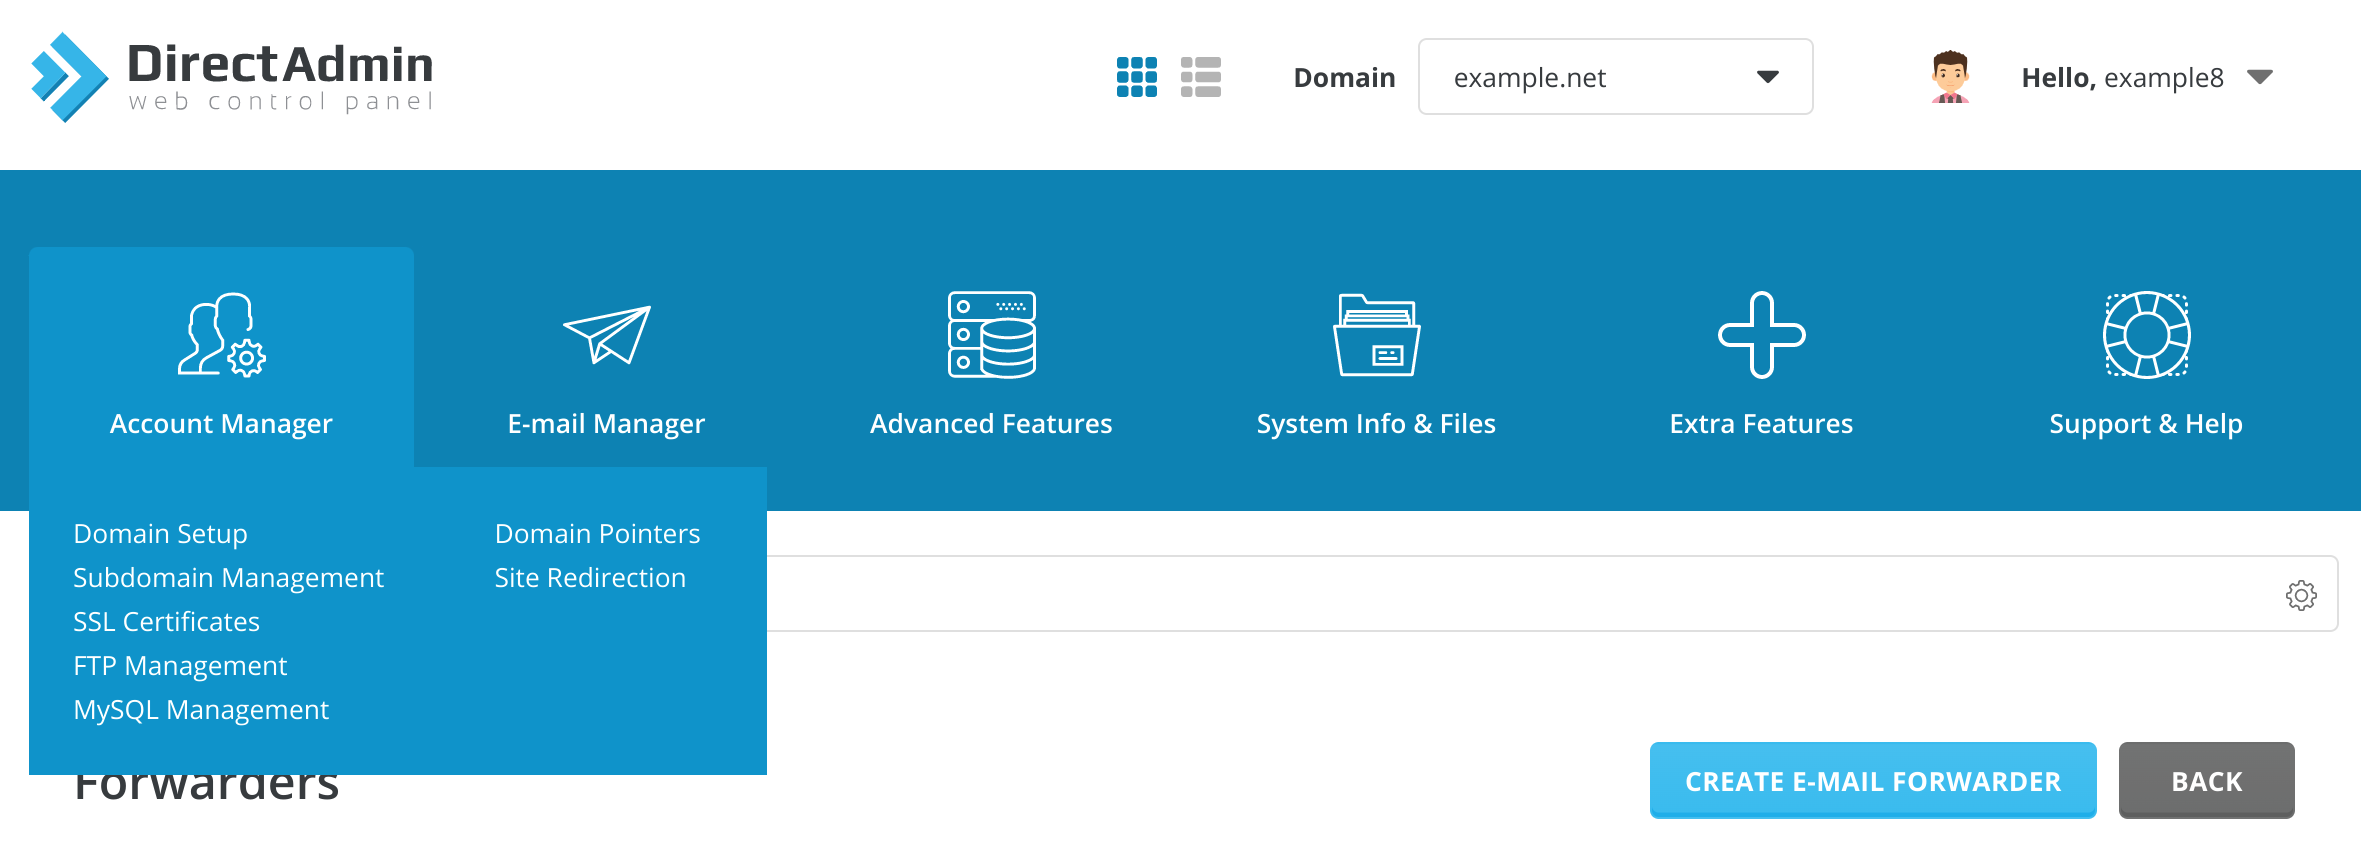Click the DirectAdmin logo
The height and width of the screenshot is (852, 2361).
point(232,77)
